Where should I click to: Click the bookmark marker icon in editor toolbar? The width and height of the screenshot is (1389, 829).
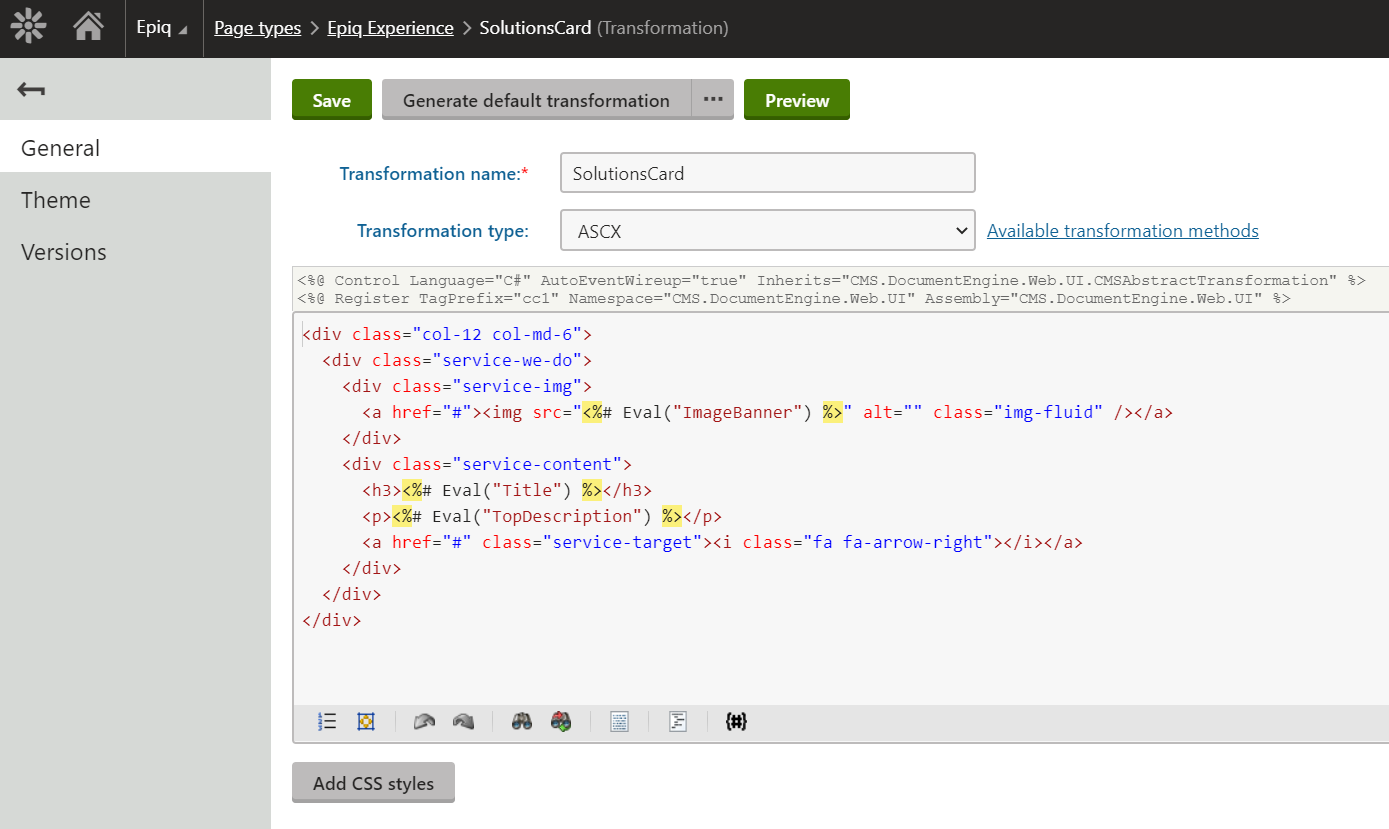(366, 721)
